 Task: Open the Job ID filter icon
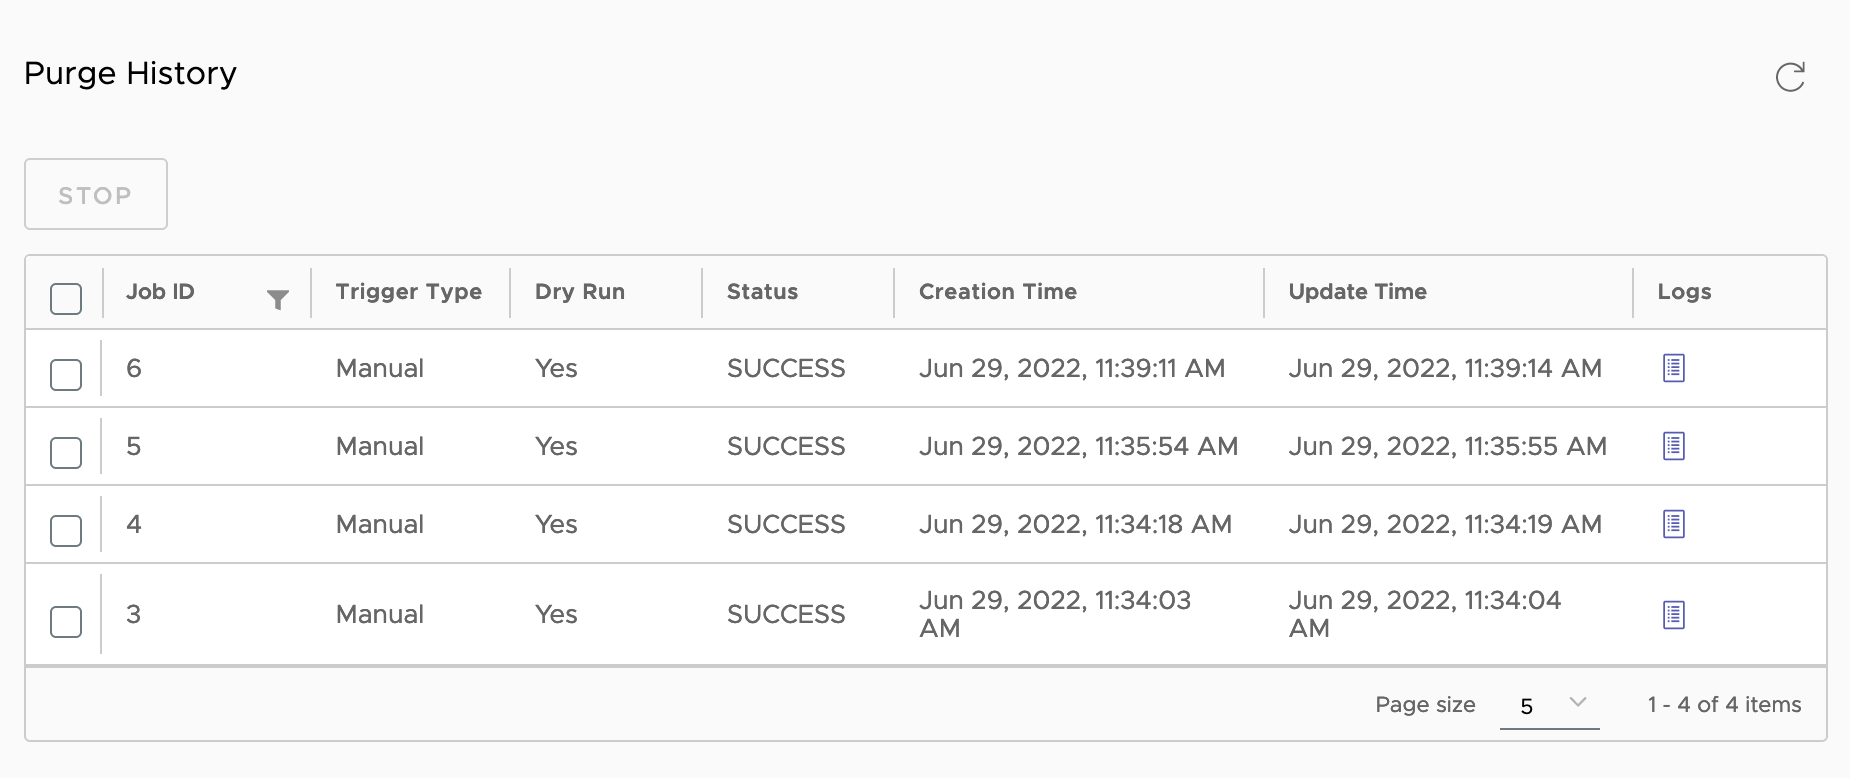pyautogui.click(x=278, y=299)
